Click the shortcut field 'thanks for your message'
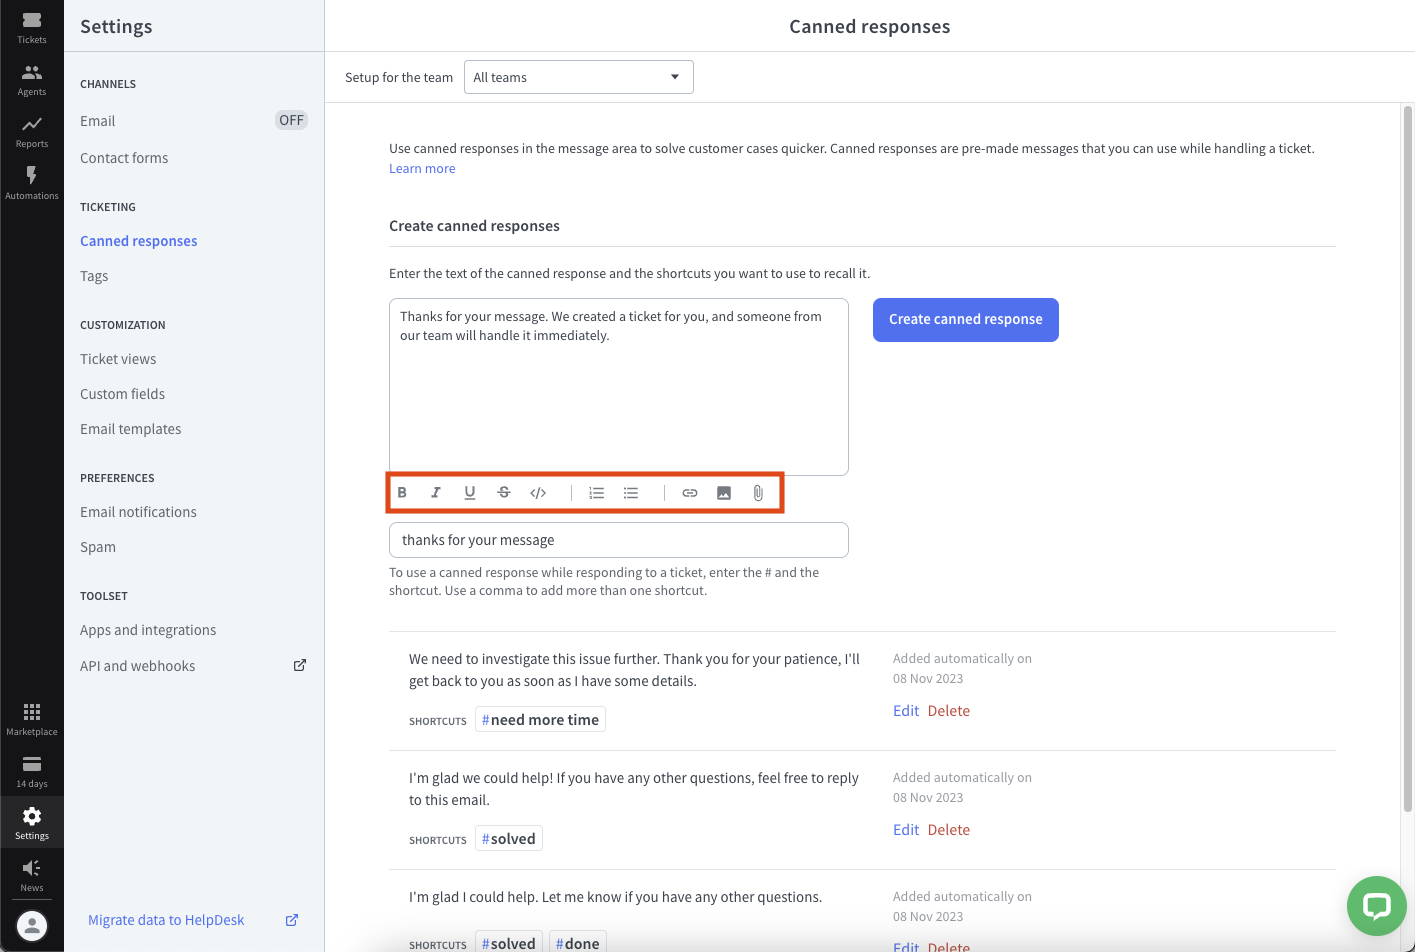 619,540
